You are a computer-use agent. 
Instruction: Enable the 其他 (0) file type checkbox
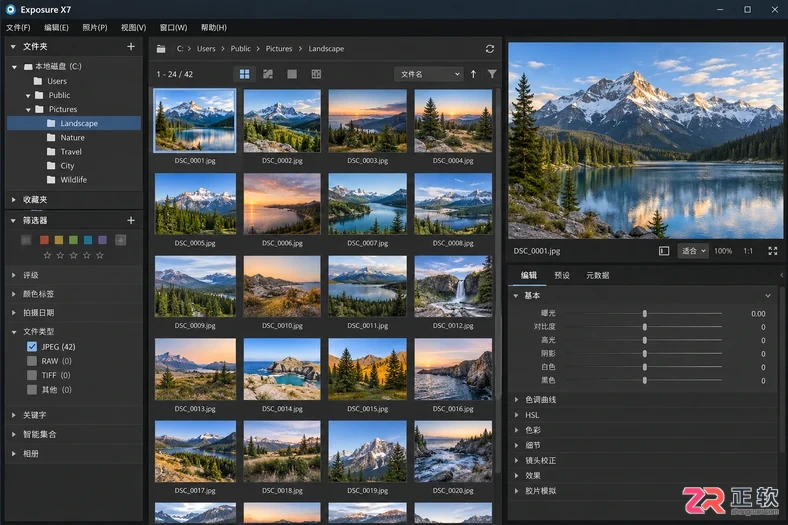[x=32, y=389]
